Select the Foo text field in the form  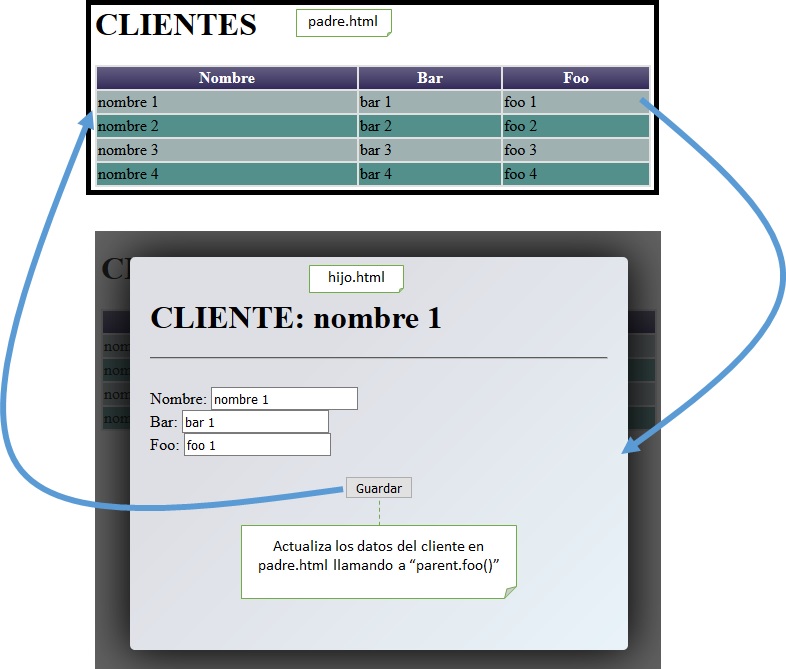coord(256,445)
